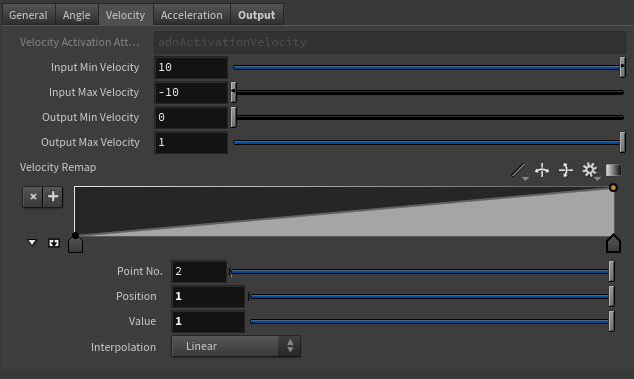Click the Output Min Velocity value field

pos(191,117)
